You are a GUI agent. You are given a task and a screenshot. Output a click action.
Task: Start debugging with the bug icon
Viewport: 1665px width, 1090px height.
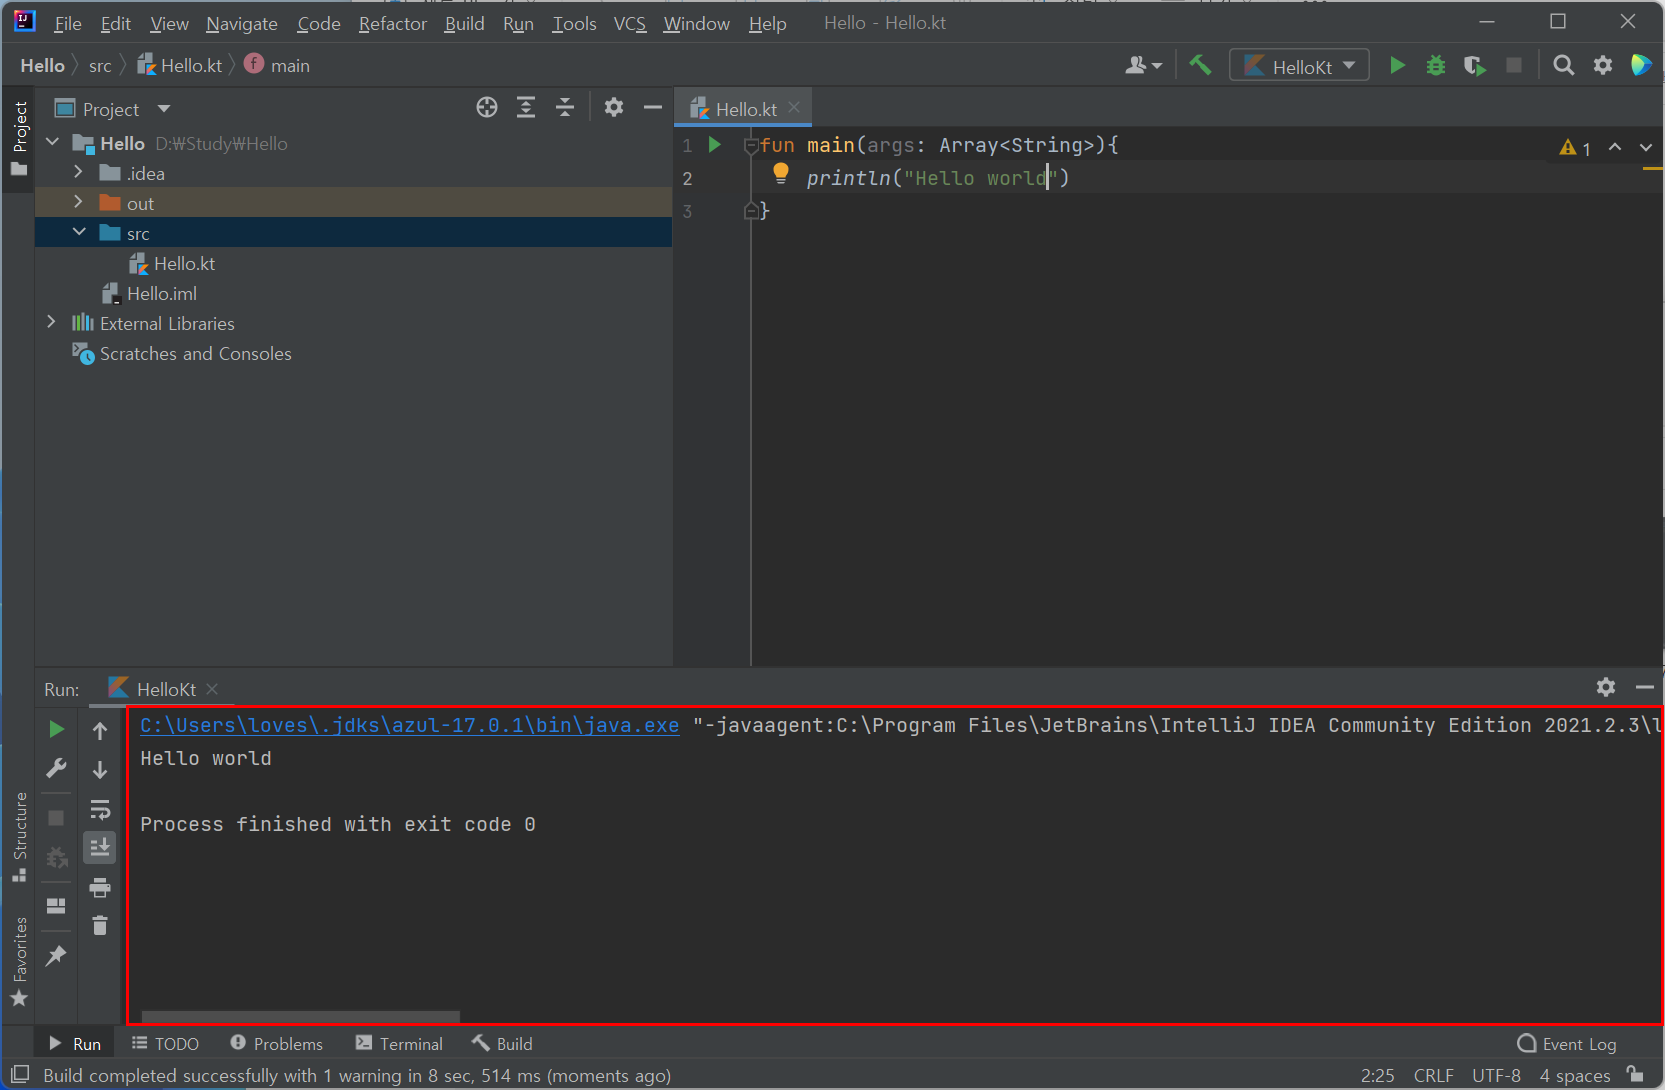click(1436, 66)
